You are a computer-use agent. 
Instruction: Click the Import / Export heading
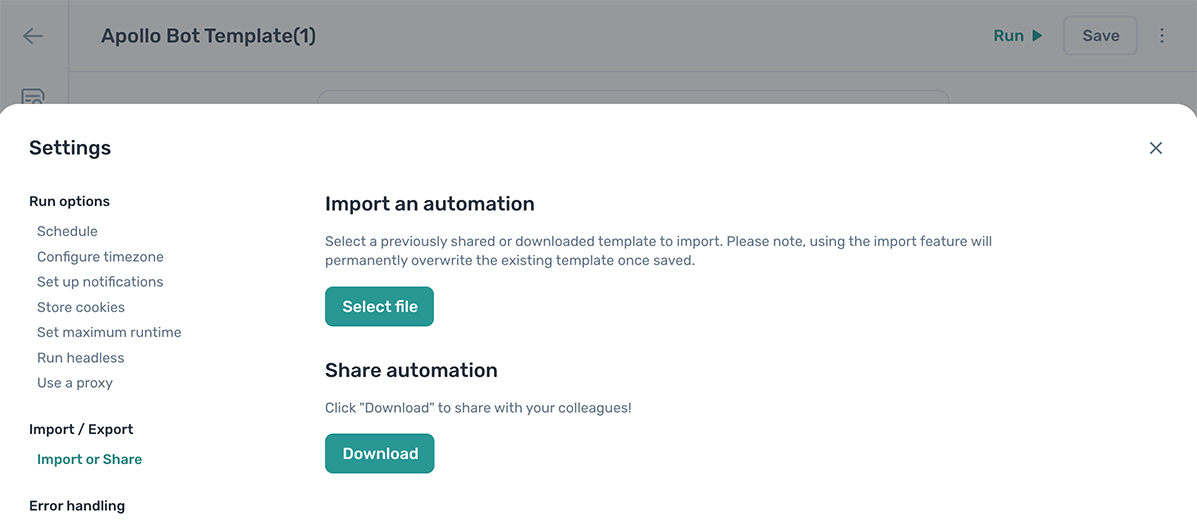(81, 429)
